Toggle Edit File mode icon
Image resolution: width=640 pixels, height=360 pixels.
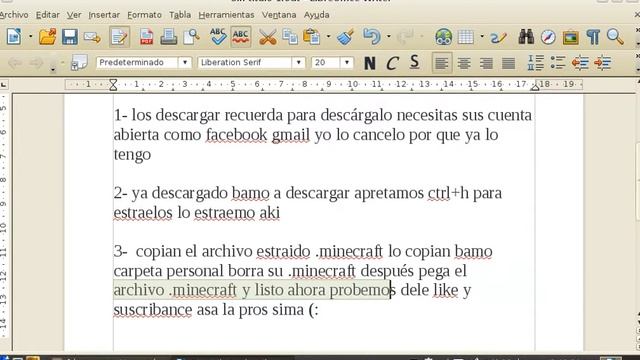[x=119, y=37]
